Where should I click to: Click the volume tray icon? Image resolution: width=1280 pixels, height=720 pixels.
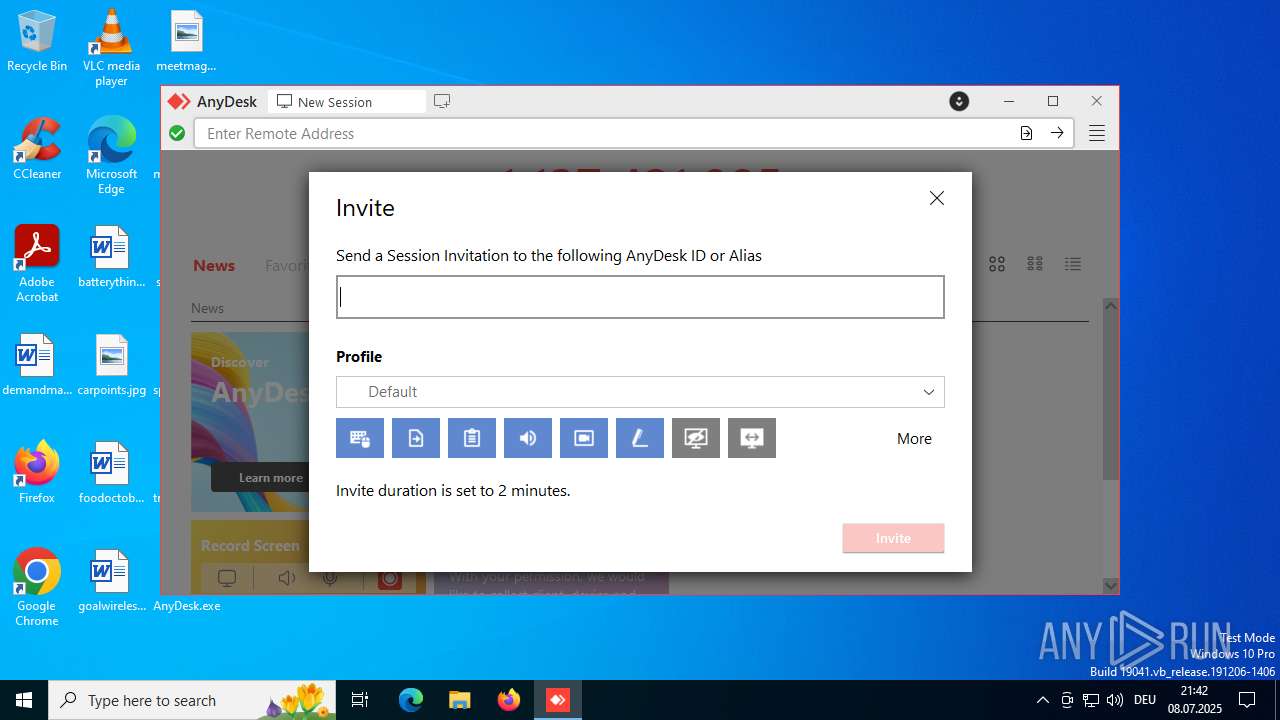pyautogui.click(x=1115, y=700)
